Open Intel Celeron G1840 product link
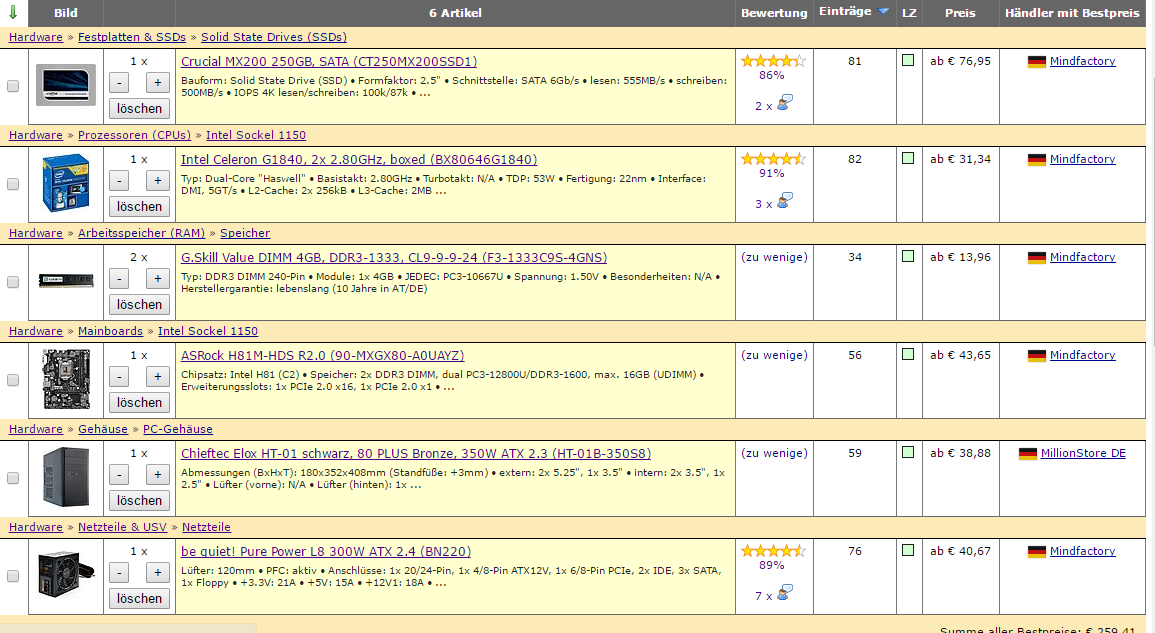 tap(359, 160)
